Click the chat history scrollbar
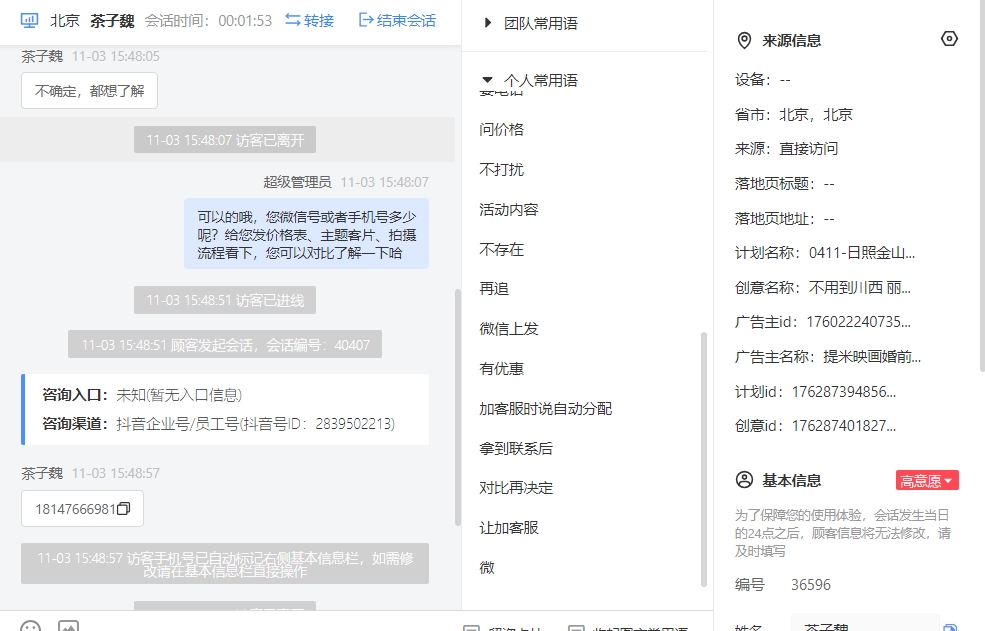The width and height of the screenshot is (985, 631). (457, 407)
